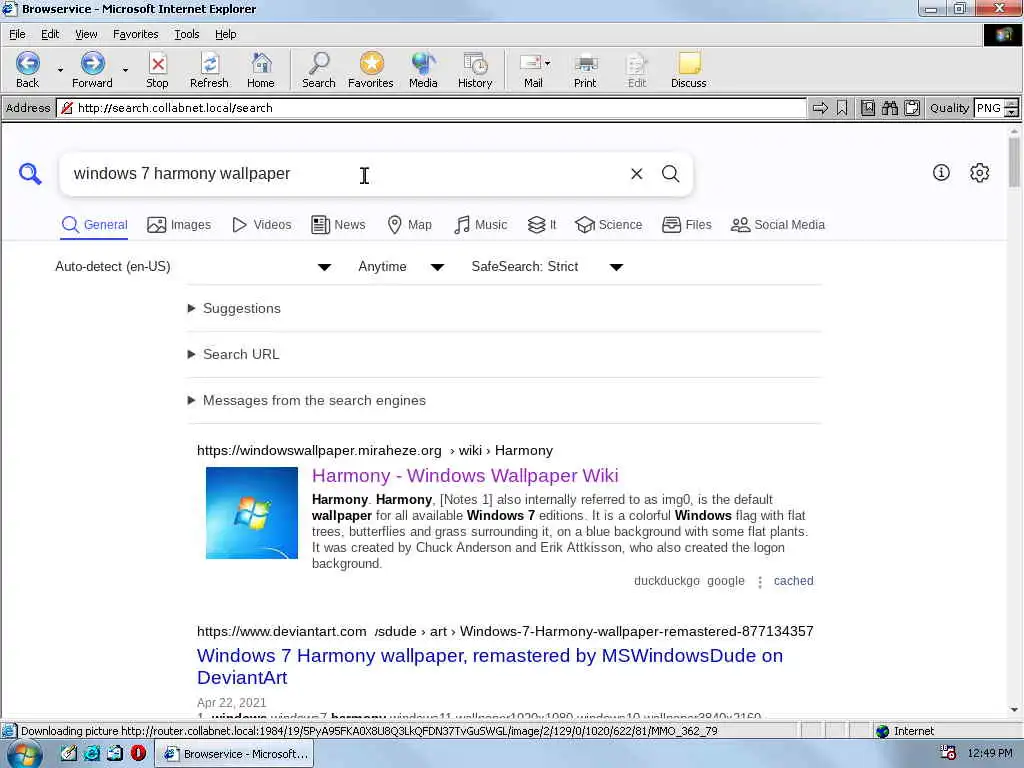Open the cached version link
The image size is (1024, 768).
click(x=793, y=581)
